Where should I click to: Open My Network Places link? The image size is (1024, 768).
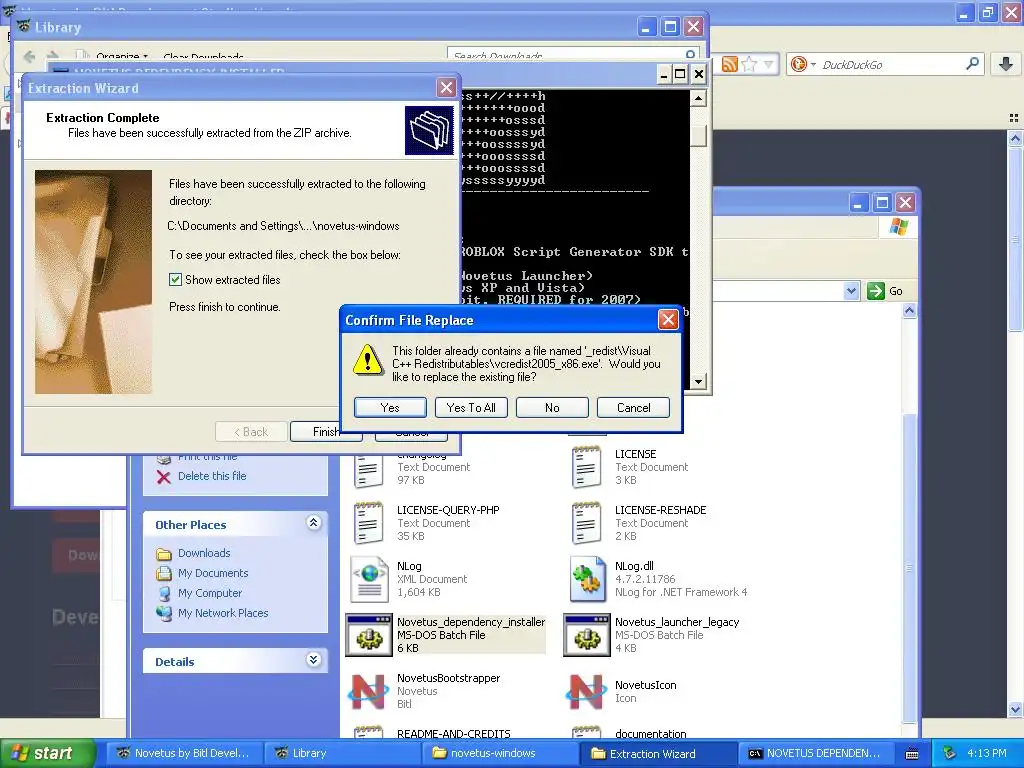(x=223, y=613)
